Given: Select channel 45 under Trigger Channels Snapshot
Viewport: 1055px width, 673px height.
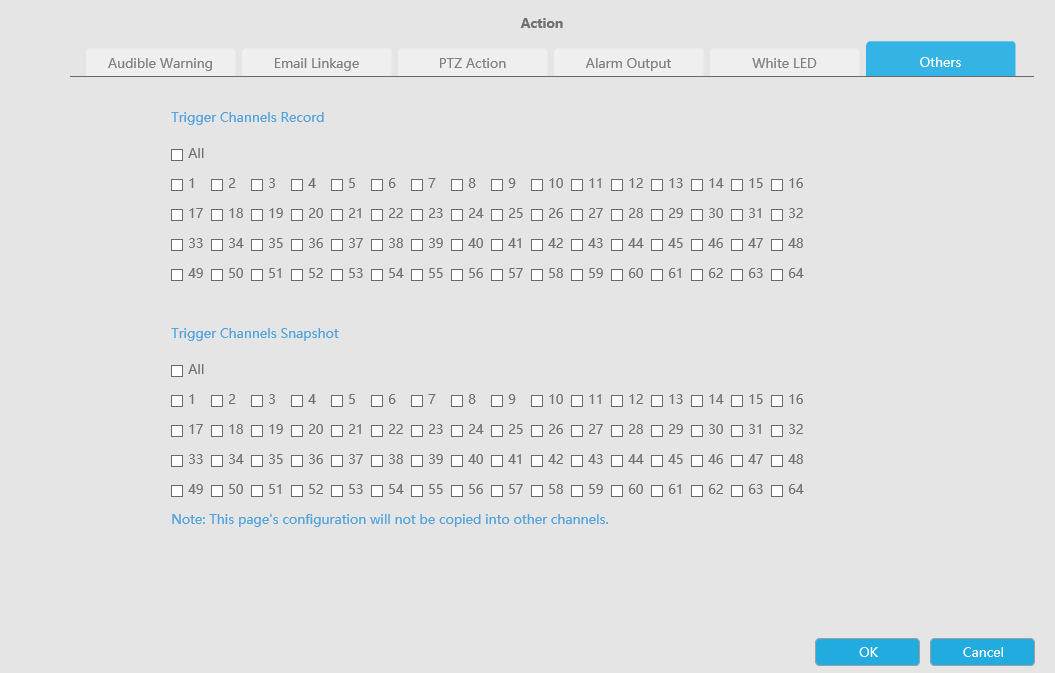Looking at the screenshot, I should [657, 461].
